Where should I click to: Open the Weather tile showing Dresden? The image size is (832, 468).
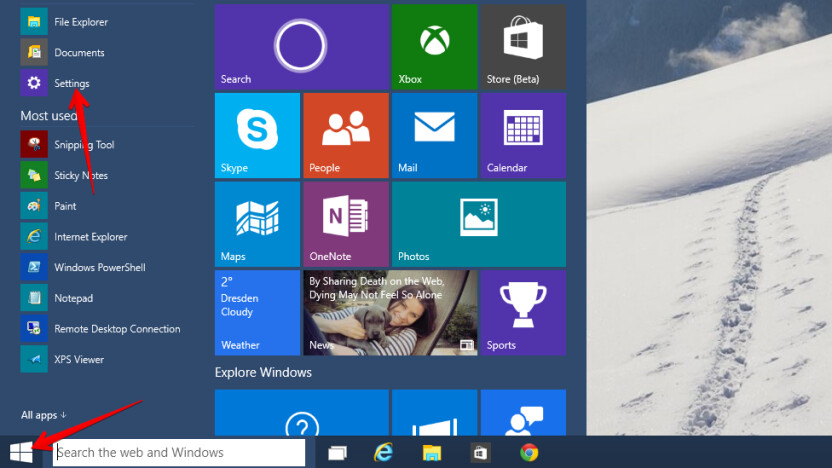(257, 313)
